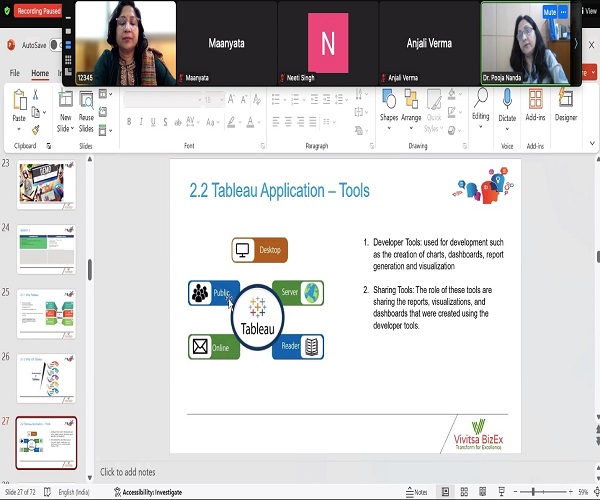Viewport: 600px width, 500px height.
Task: Select the Format Painter brush icon
Action: click(x=36, y=130)
